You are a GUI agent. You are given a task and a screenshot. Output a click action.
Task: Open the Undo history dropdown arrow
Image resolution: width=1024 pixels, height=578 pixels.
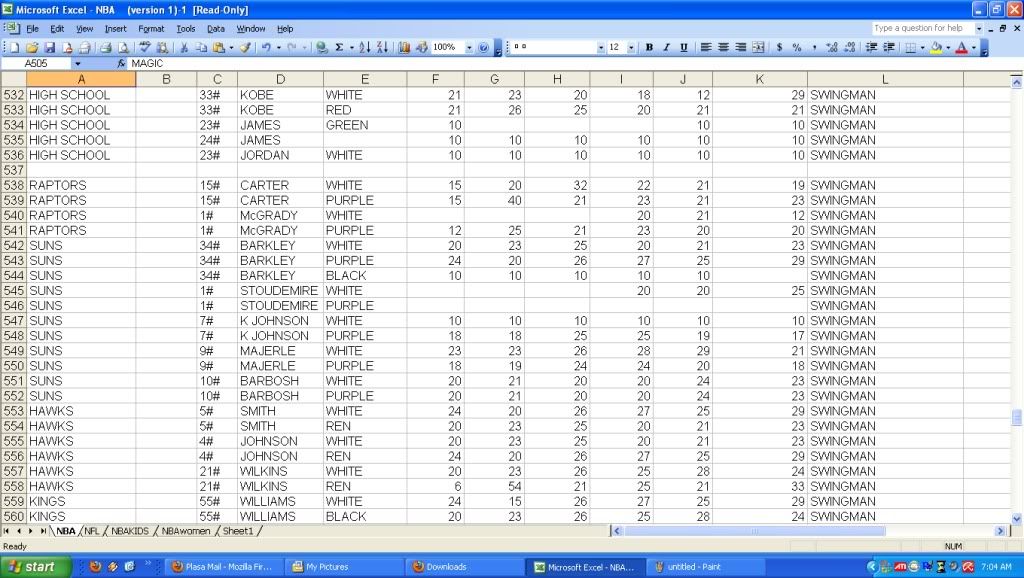point(278,48)
